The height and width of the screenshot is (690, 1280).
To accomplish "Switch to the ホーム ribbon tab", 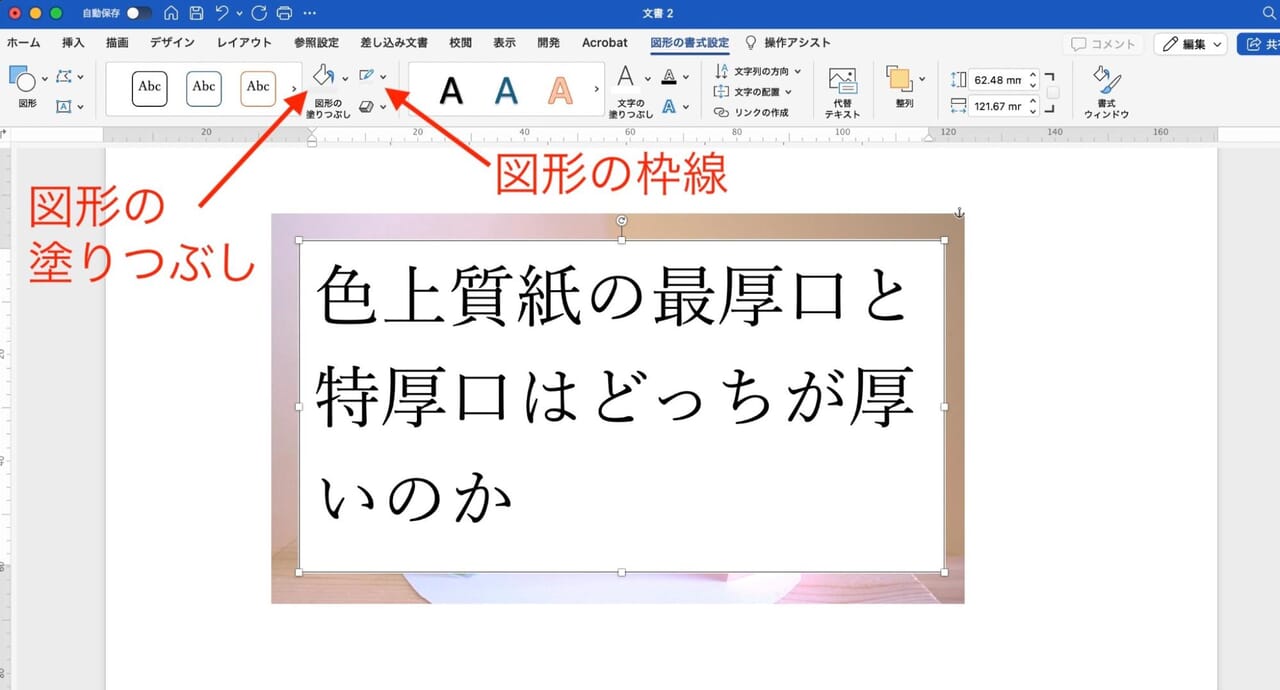I will click(x=23, y=43).
